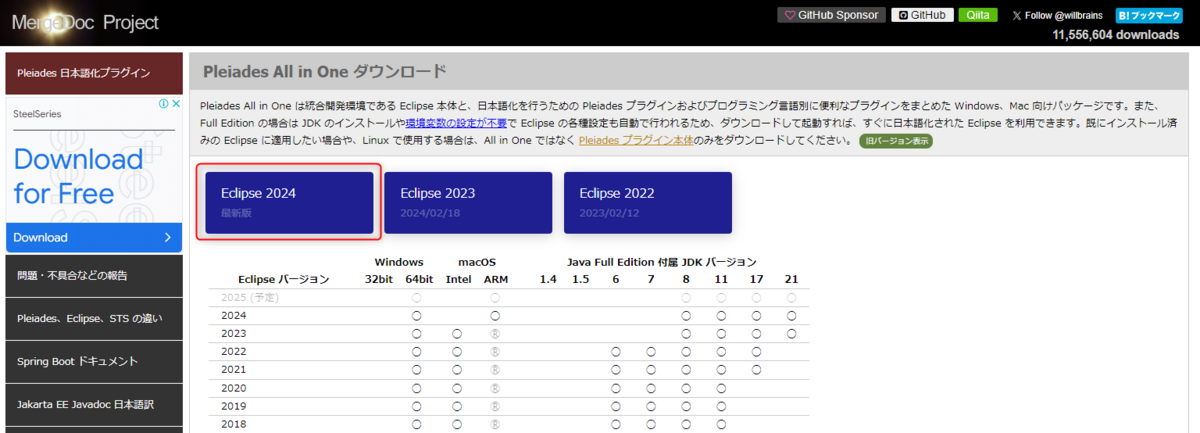
Task: Open Pleiades、Eclipse、STS の違い sidebar item
Action: click(94, 318)
